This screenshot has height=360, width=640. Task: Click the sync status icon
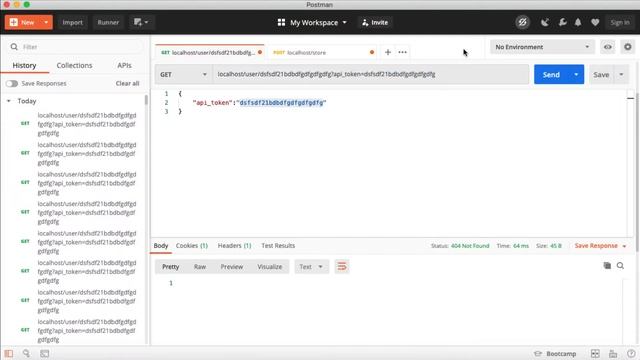(x=522, y=22)
